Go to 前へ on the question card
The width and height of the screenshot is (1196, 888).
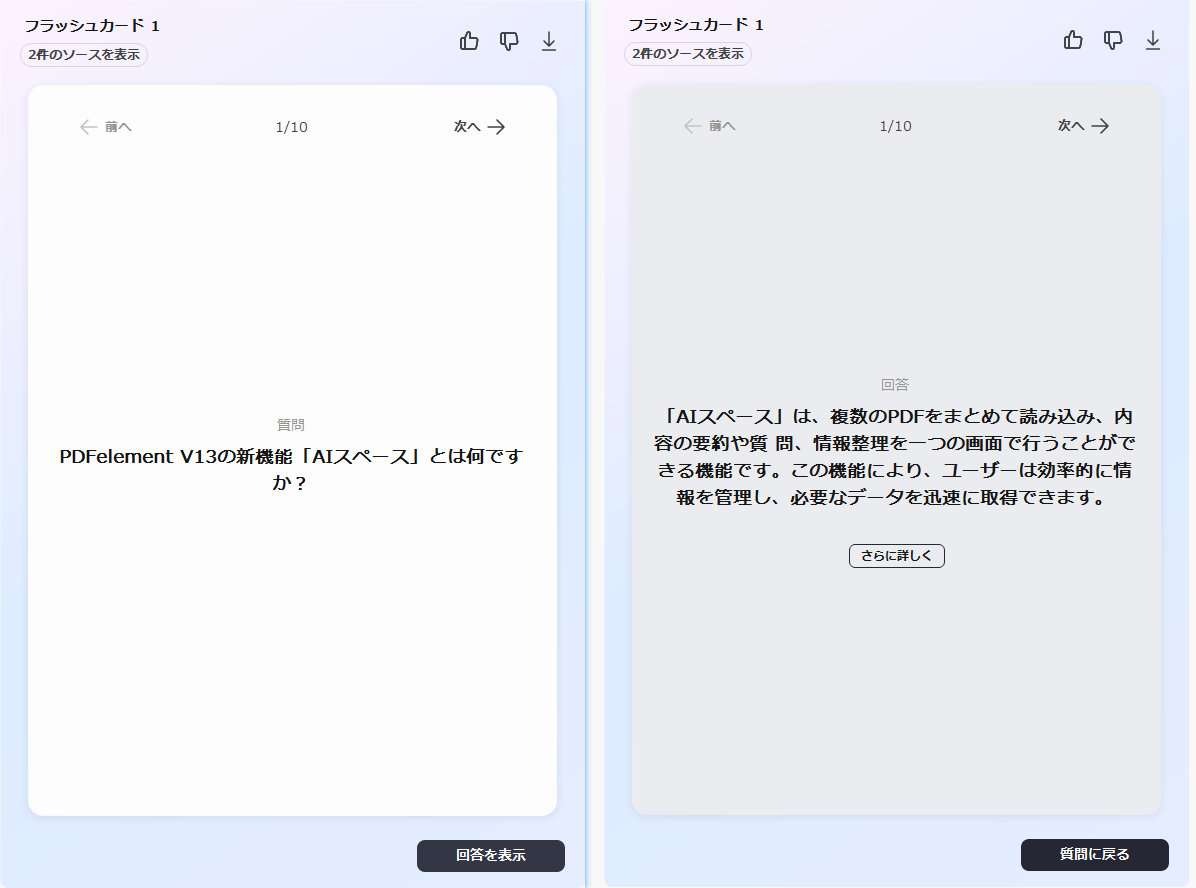click(106, 127)
